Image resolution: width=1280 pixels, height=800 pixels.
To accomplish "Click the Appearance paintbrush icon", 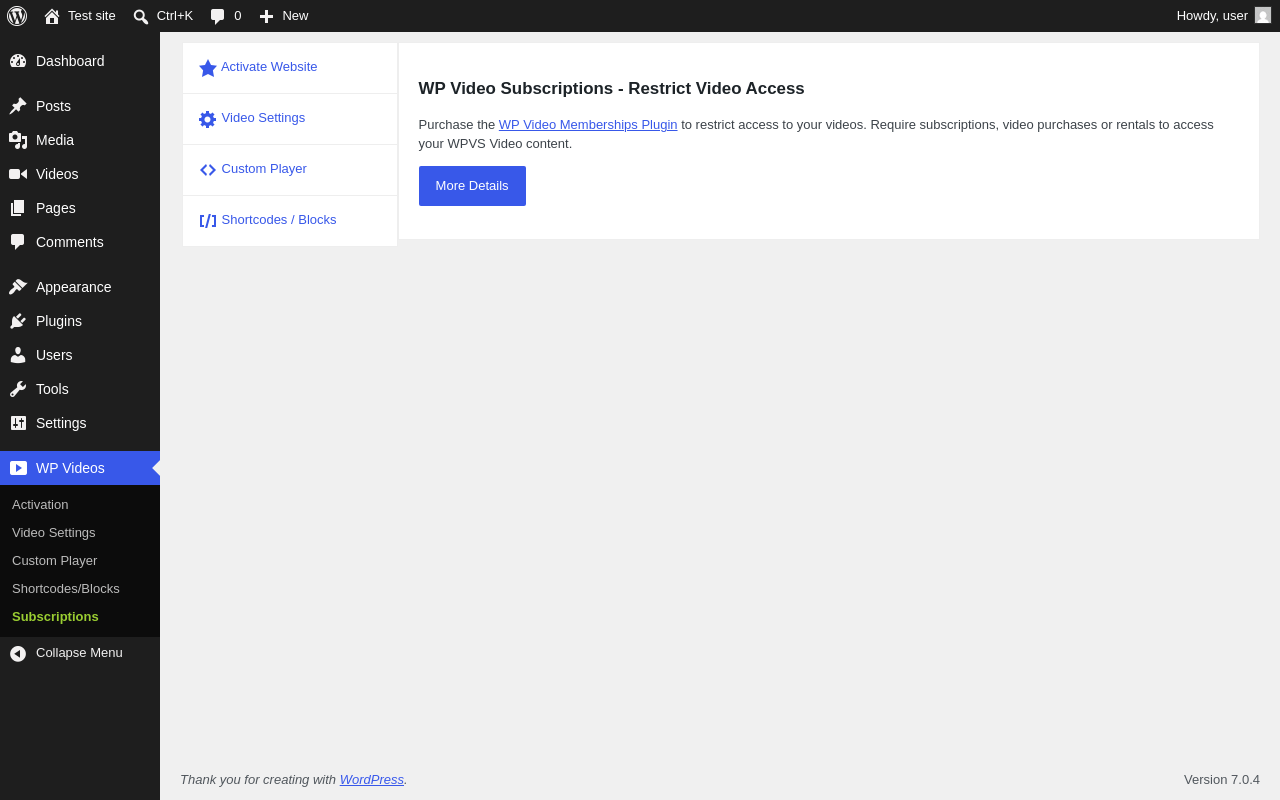I will [18, 287].
